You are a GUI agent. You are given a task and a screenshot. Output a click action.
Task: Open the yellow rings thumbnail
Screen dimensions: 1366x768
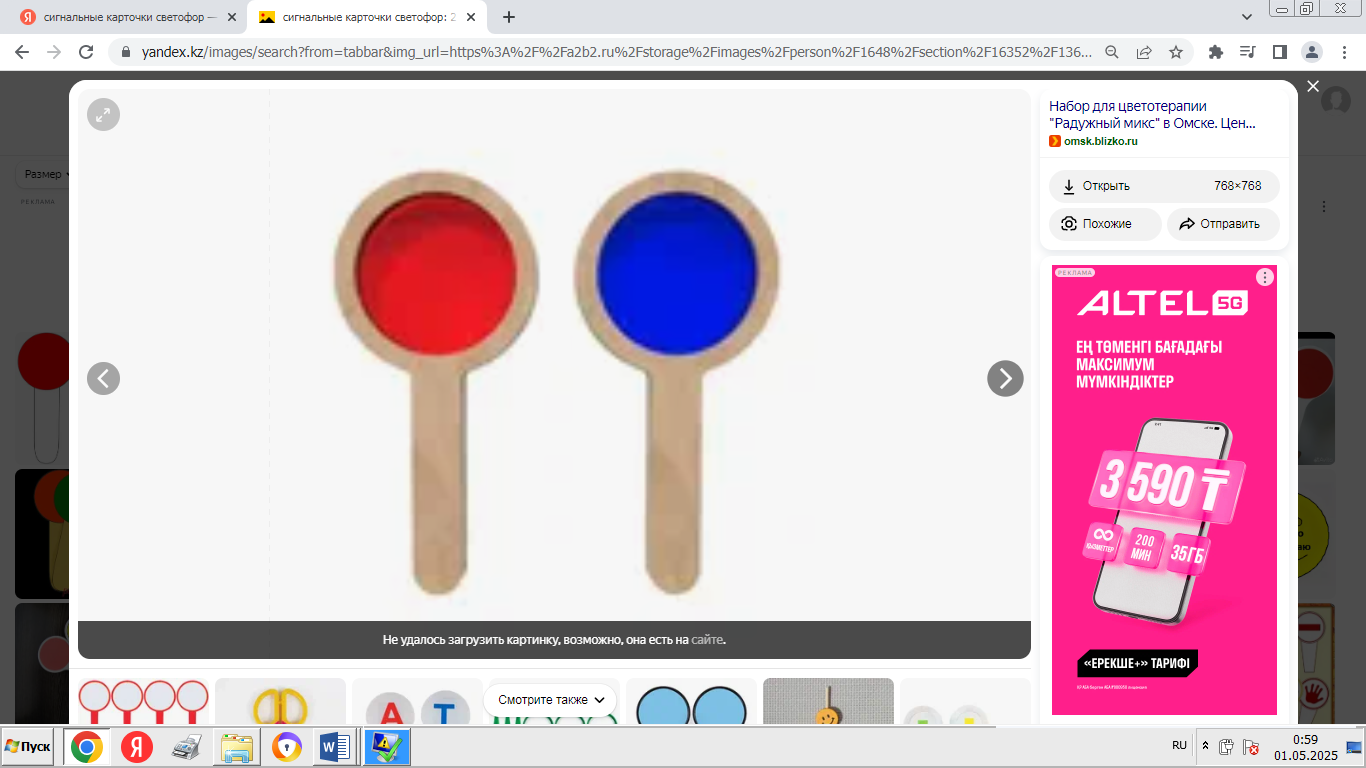pos(280,701)
